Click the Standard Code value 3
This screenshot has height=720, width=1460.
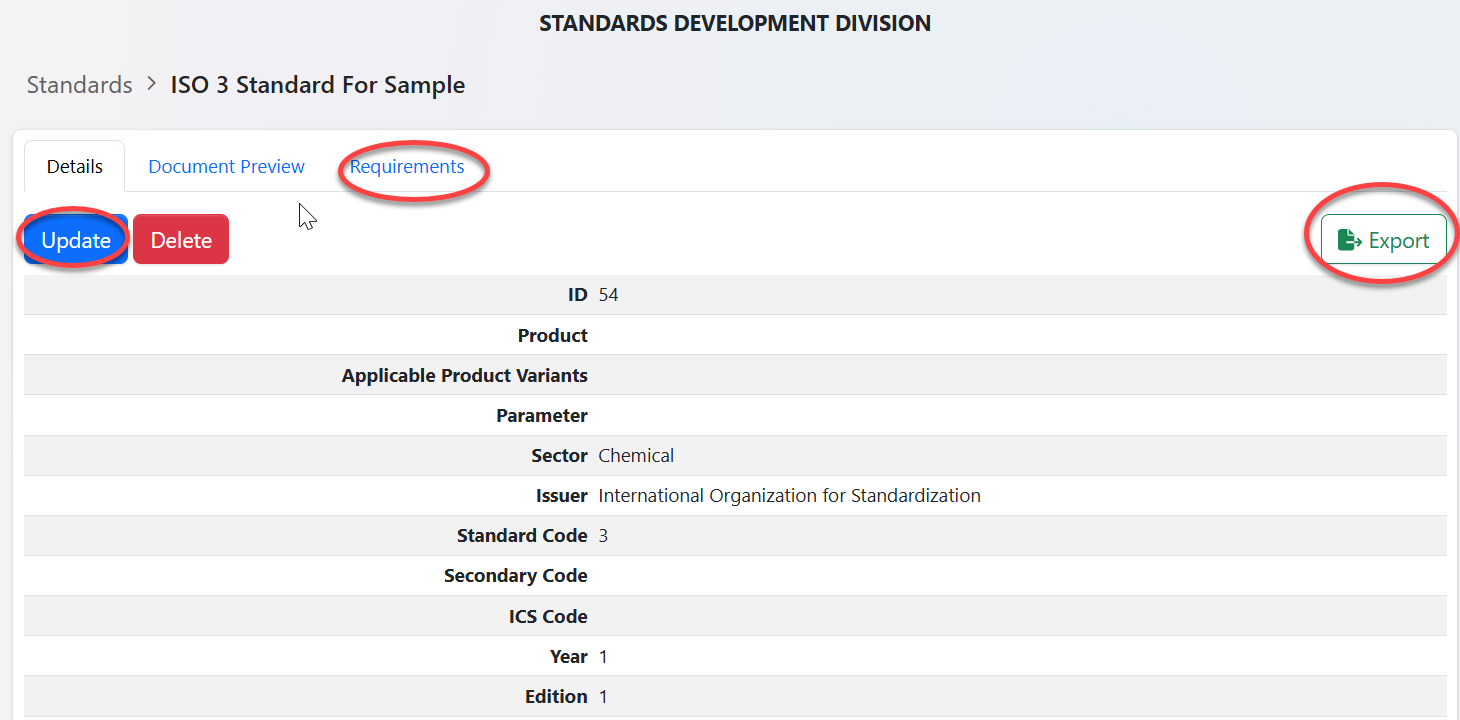[603, 536]
